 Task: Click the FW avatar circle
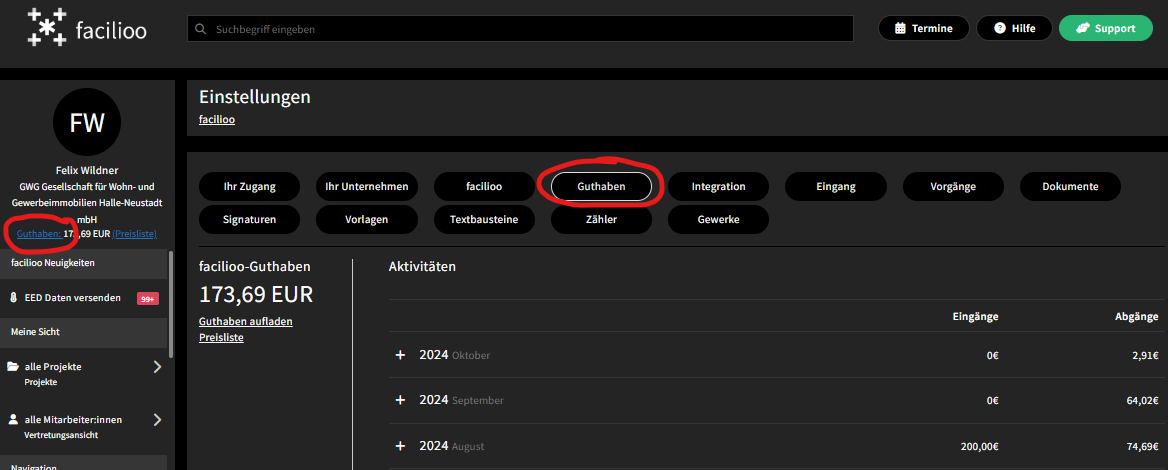click(87, 122)
